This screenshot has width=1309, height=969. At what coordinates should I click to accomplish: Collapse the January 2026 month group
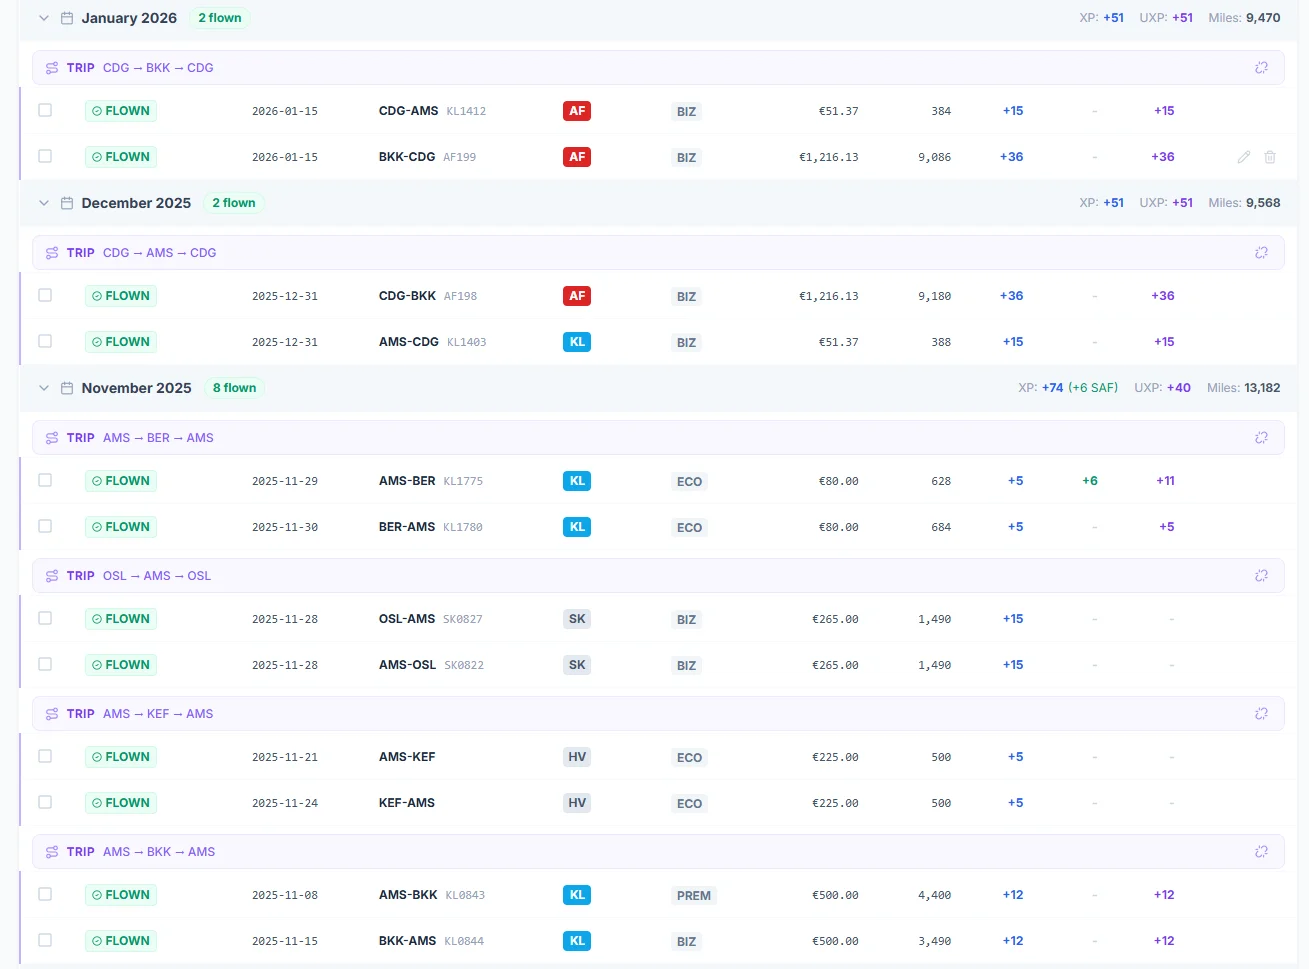43,18
